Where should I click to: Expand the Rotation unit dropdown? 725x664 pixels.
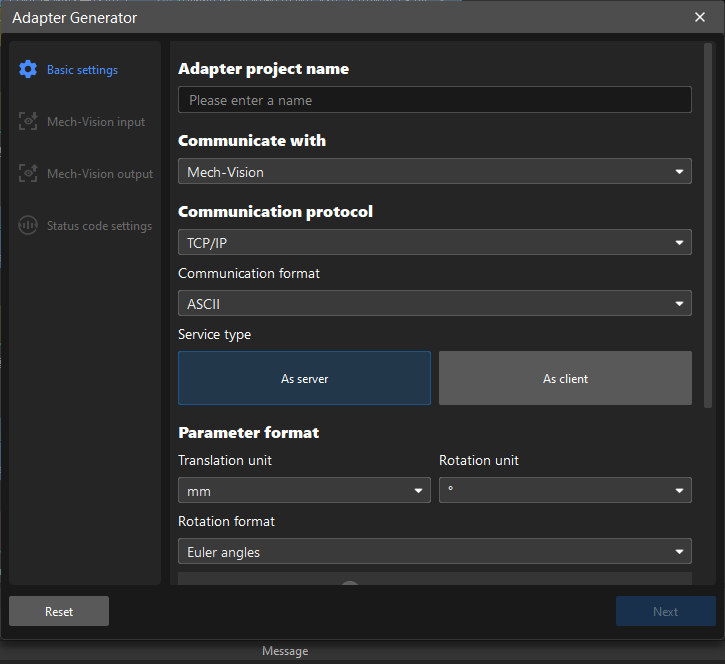tap(565, 490)
